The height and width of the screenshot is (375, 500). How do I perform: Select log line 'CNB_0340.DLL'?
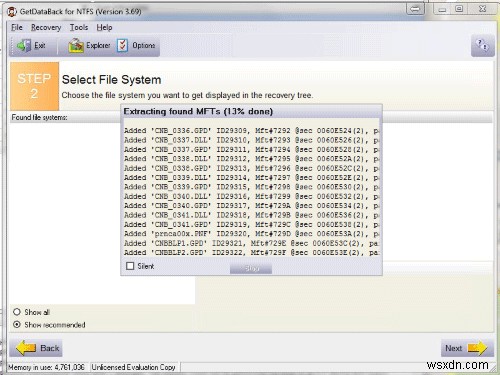point(251,196)
